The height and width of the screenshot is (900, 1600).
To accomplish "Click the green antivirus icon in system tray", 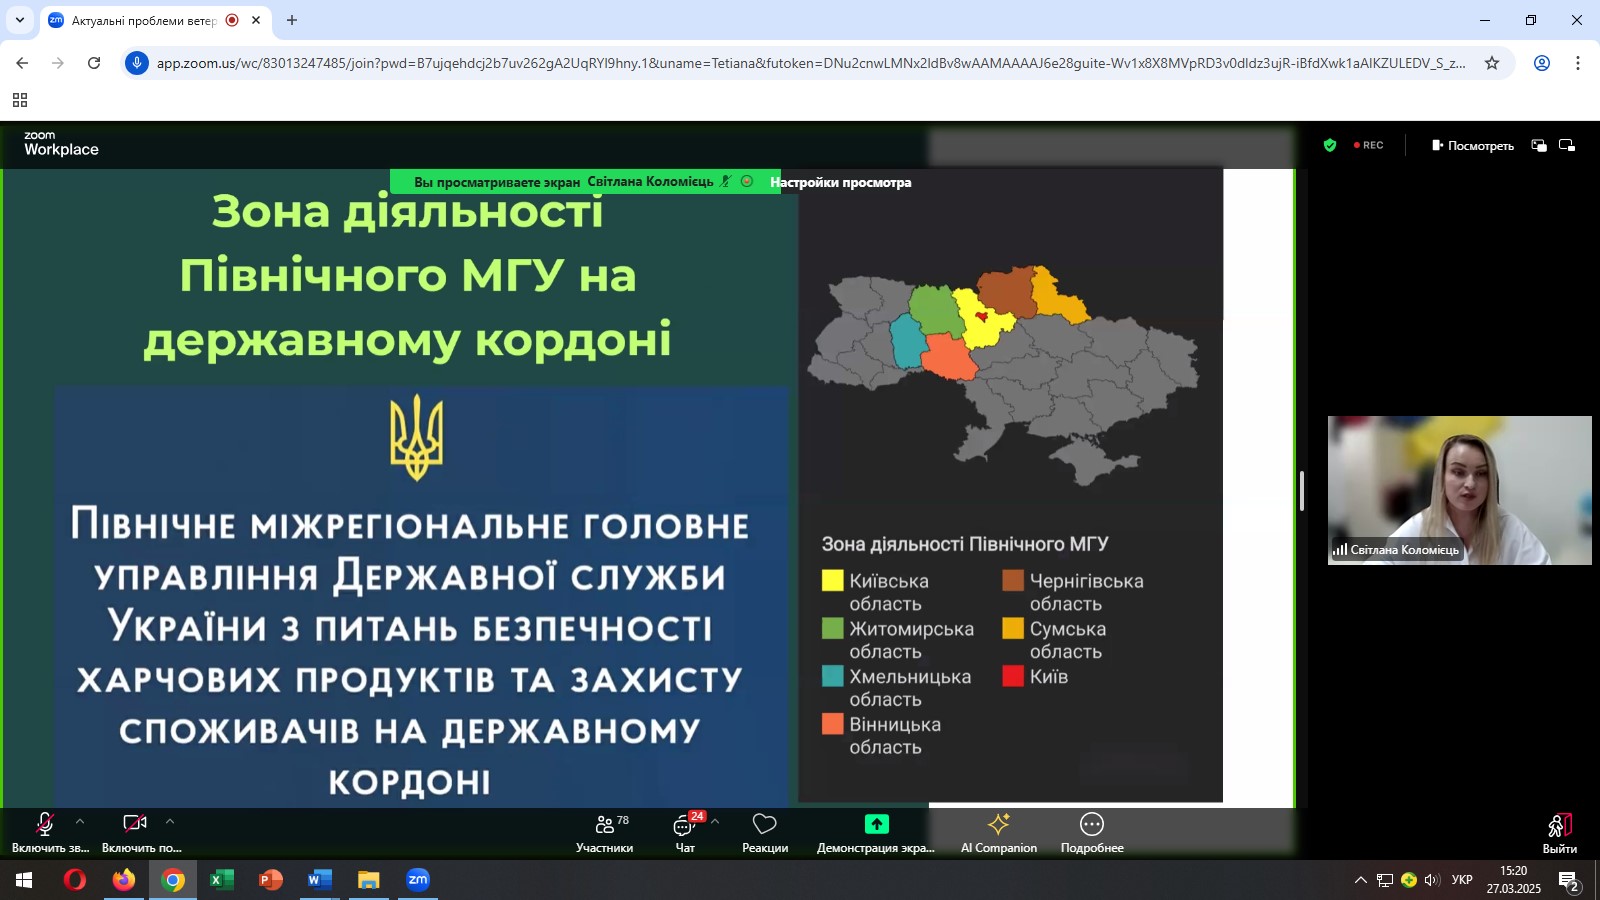I will tap(1409, 880).
